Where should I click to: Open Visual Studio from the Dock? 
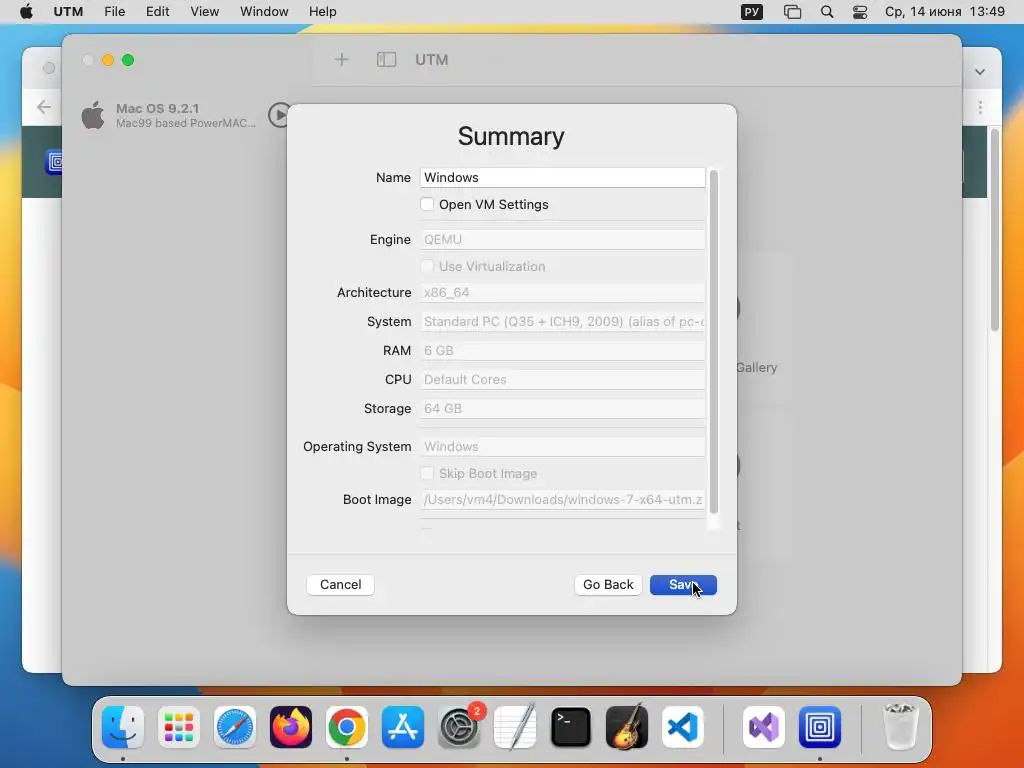(x=764, y=727)
